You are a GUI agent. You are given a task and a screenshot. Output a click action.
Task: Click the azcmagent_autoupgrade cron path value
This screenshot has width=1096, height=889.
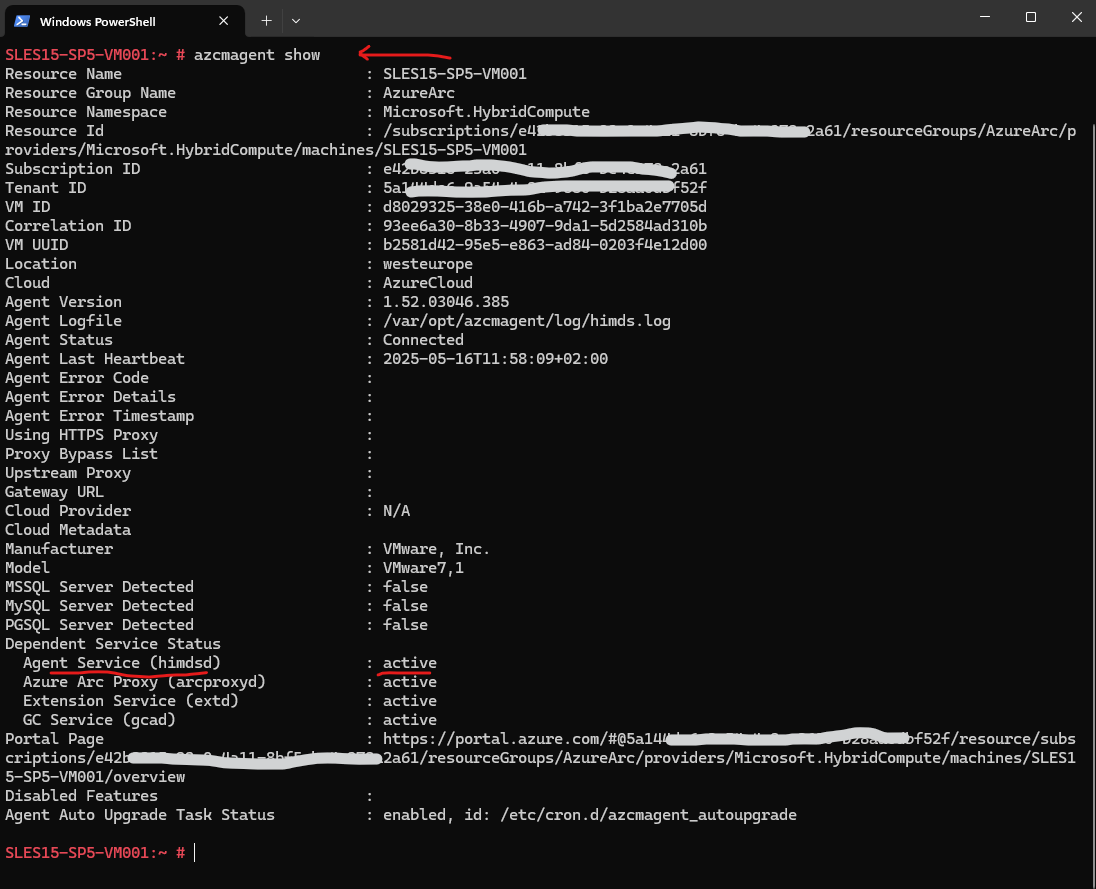648,815
